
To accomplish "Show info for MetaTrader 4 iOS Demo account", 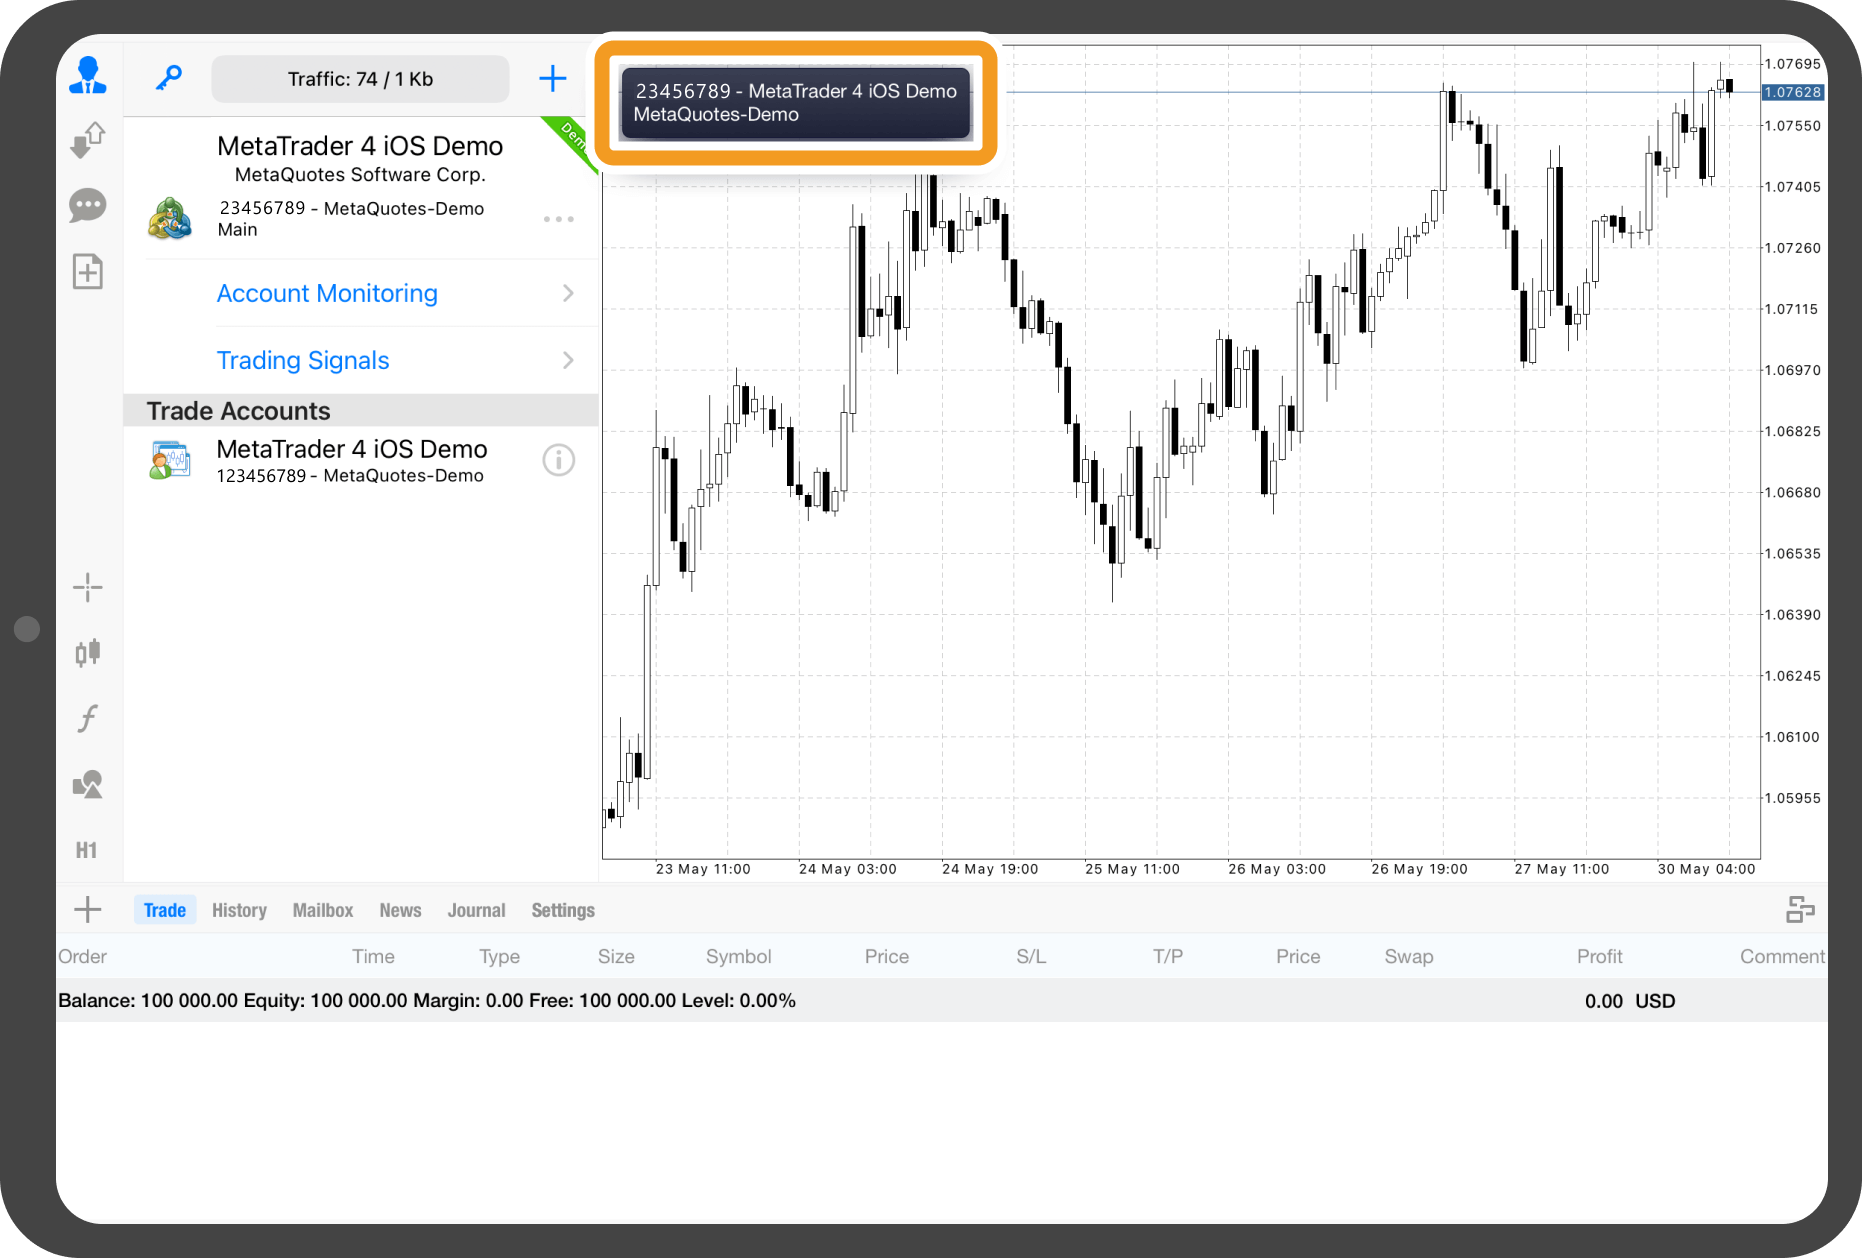I will tap(558, 460).
